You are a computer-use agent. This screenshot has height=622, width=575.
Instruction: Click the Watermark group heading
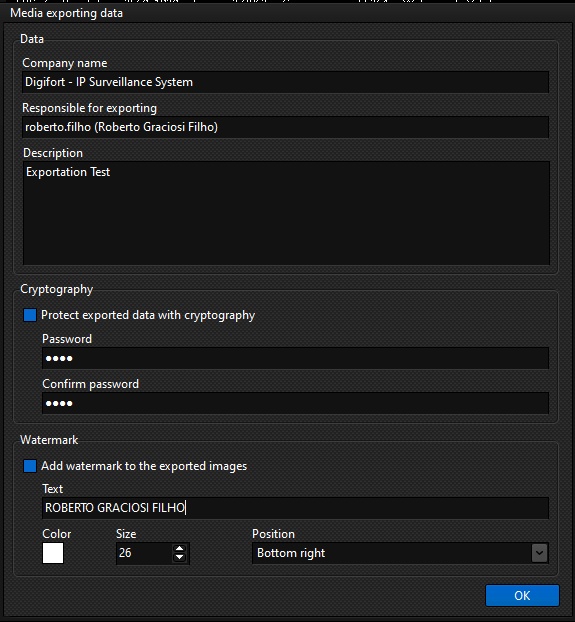pos(49,440)
